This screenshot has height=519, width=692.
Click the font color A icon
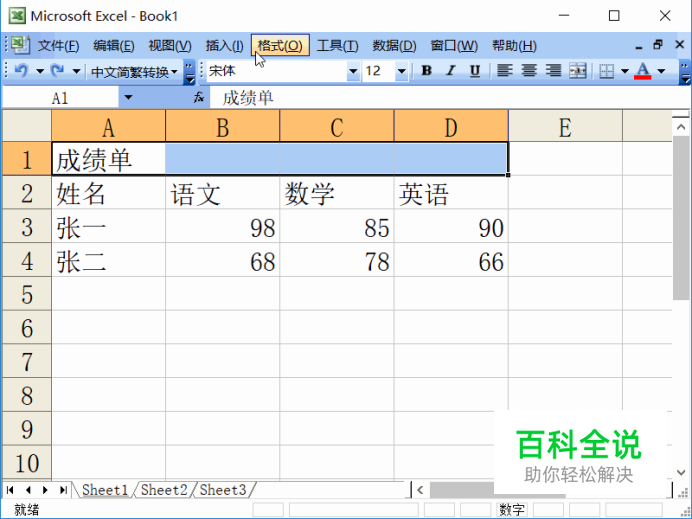pyautogui.click(x=643, y=71)
